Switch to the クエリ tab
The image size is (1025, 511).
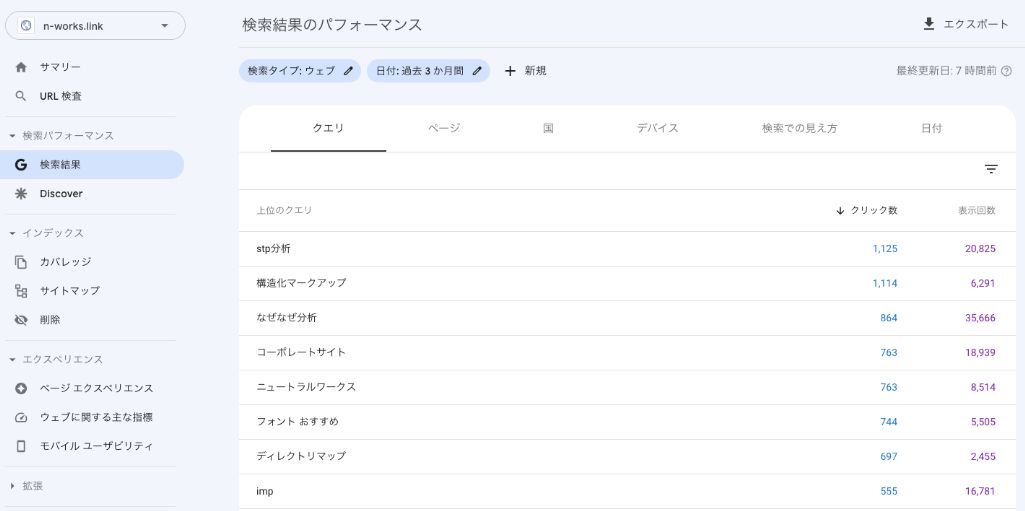[328, 128]
